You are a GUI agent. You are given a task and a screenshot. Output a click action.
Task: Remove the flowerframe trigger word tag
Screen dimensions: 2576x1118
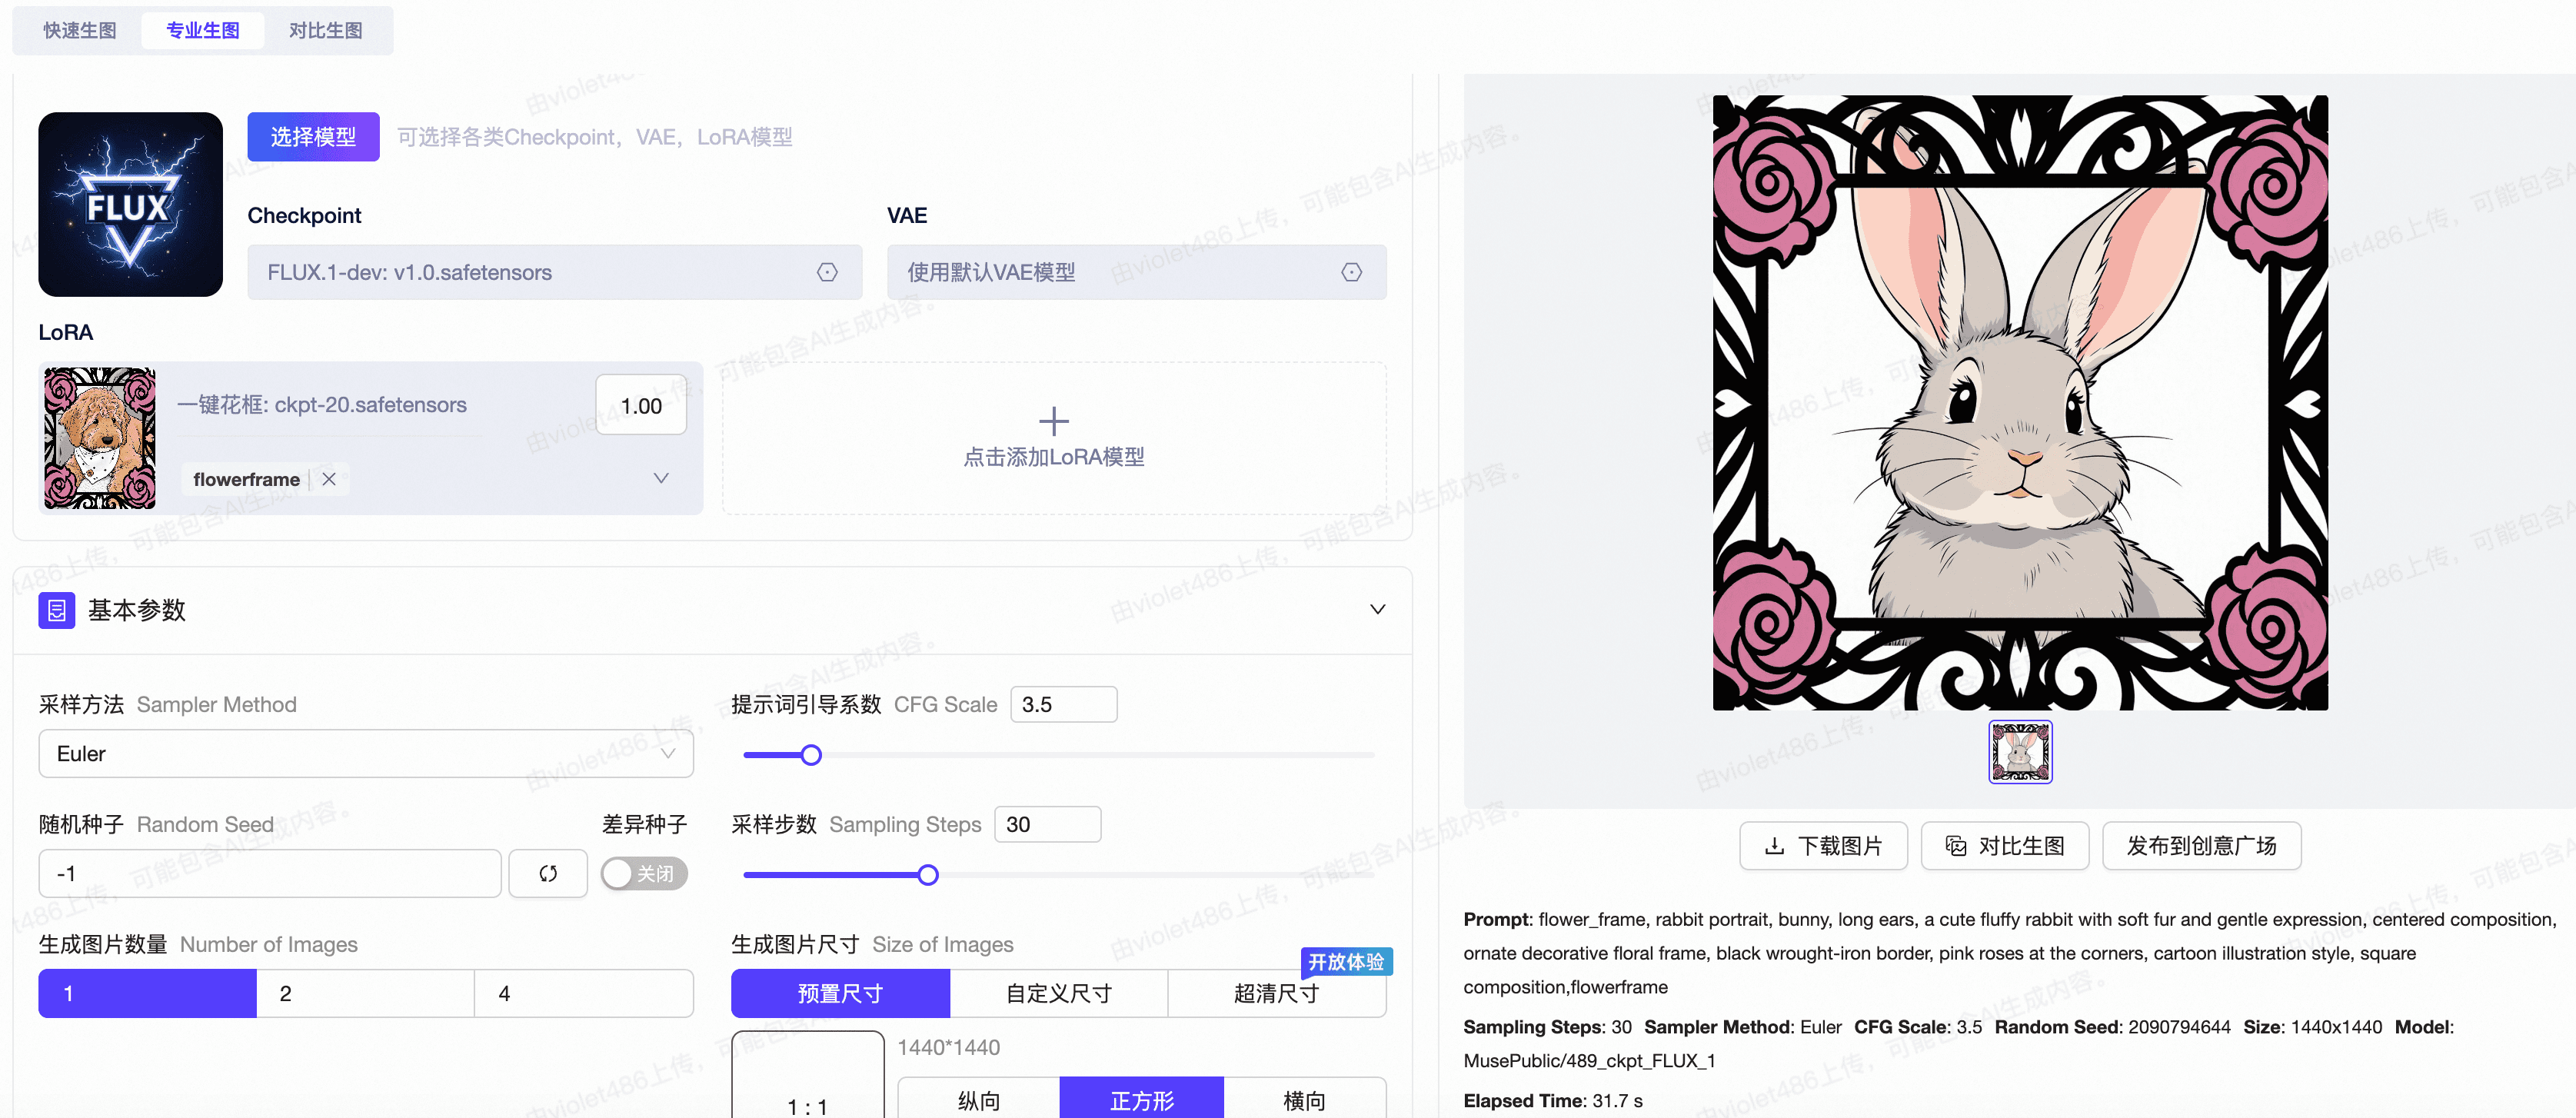(330, 478)
